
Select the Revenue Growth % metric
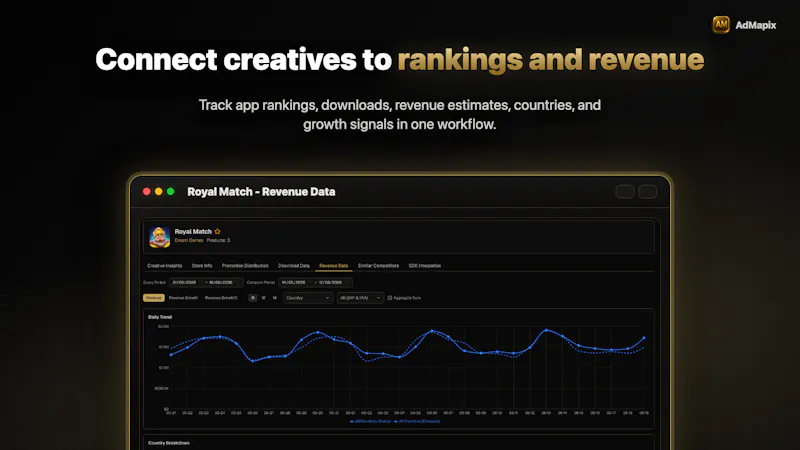coord(221,298)
